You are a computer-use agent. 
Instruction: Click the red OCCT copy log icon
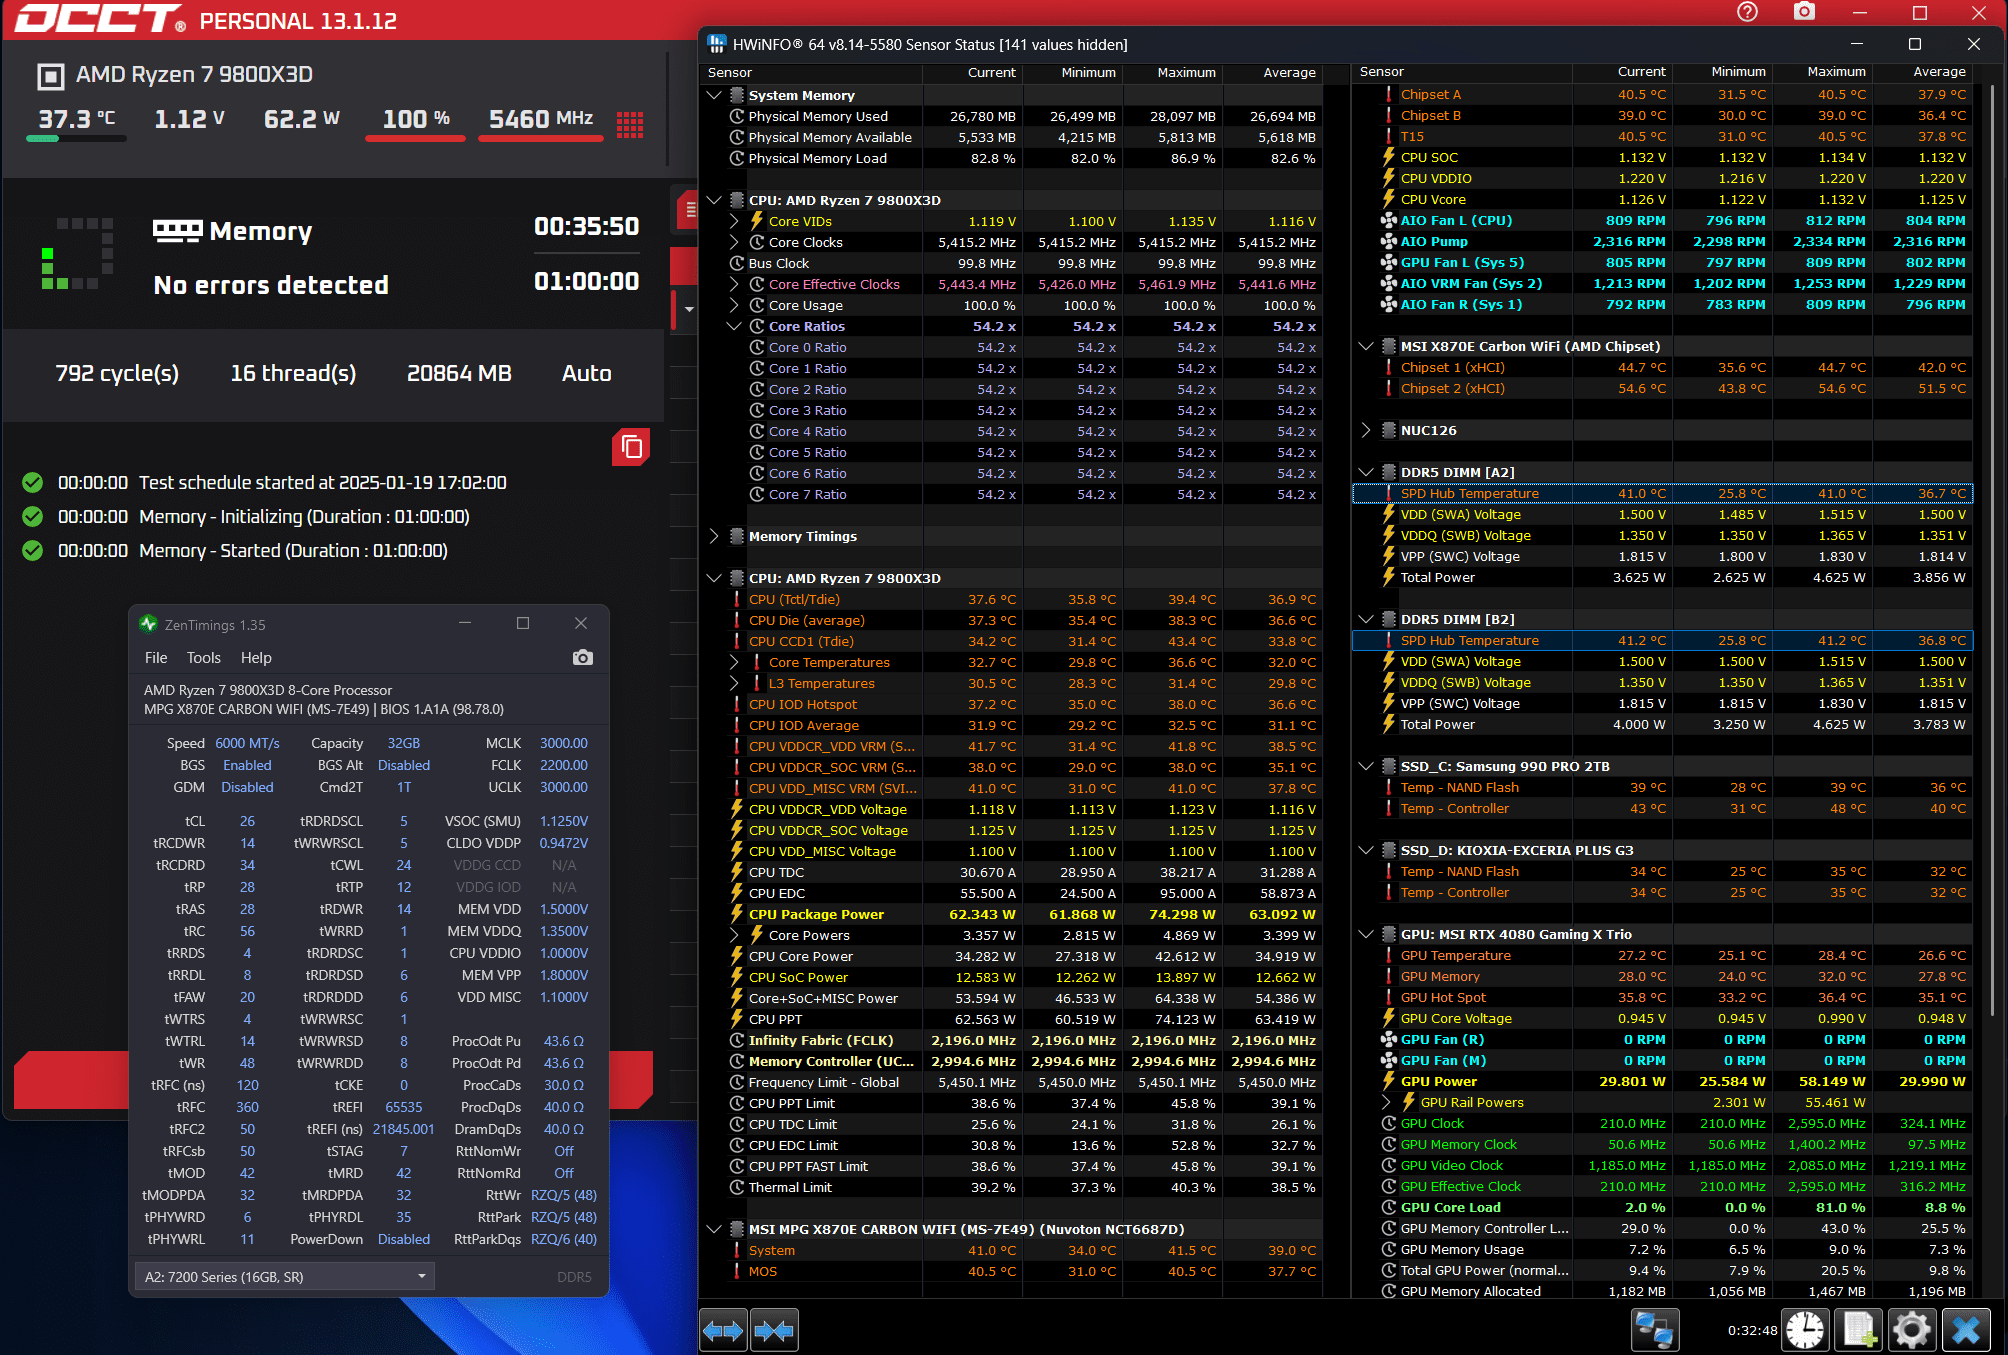631,446
